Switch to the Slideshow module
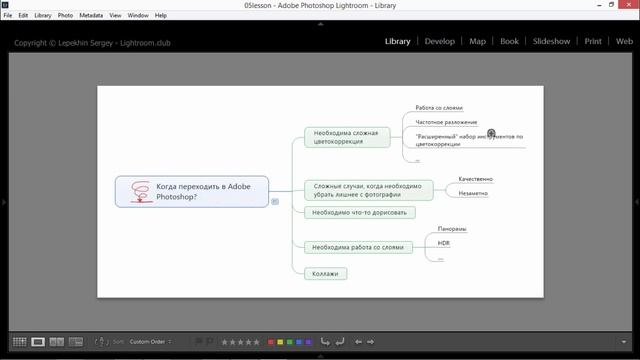Screen dimensions: 640x360 pyautogui.click(x=551, y=41)
